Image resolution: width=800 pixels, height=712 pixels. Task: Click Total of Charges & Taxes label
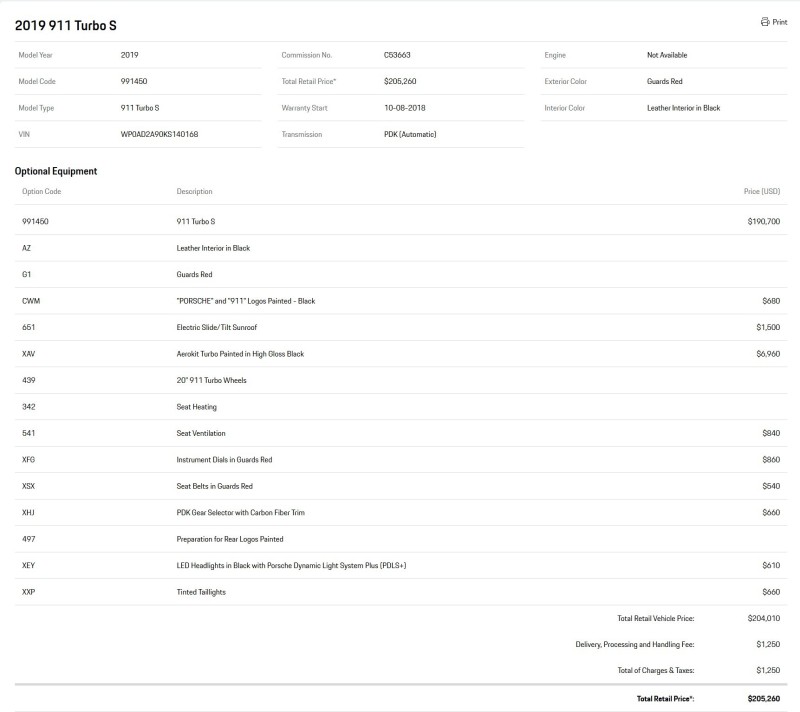656,670
